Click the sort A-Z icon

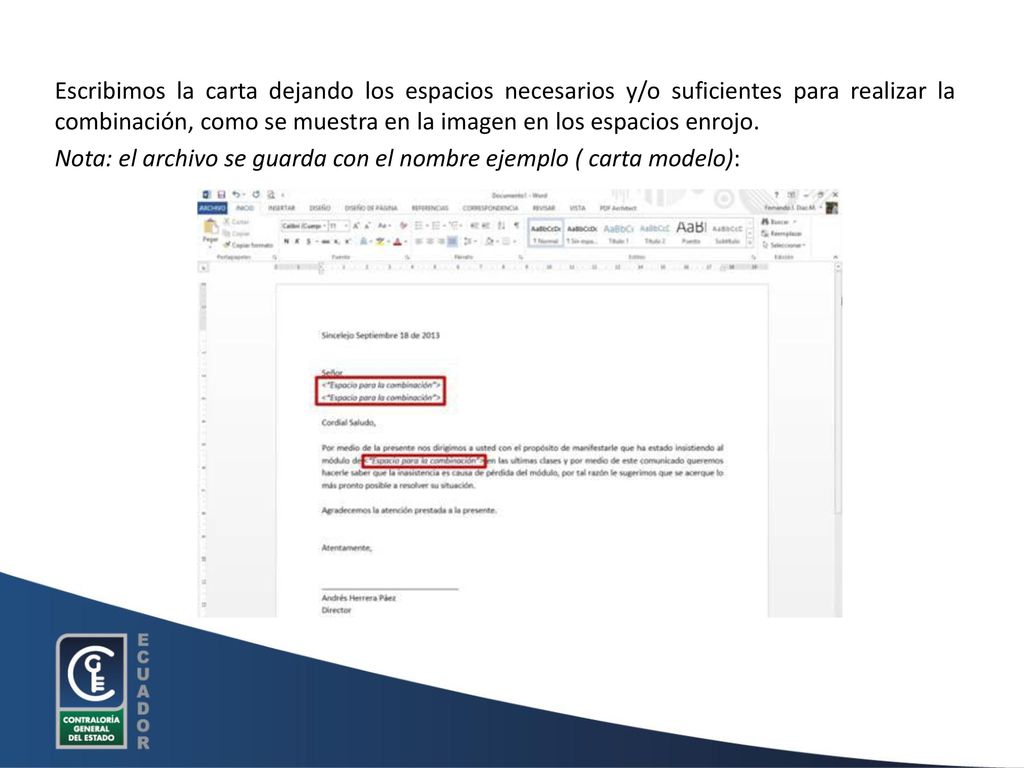click(501, 226)
